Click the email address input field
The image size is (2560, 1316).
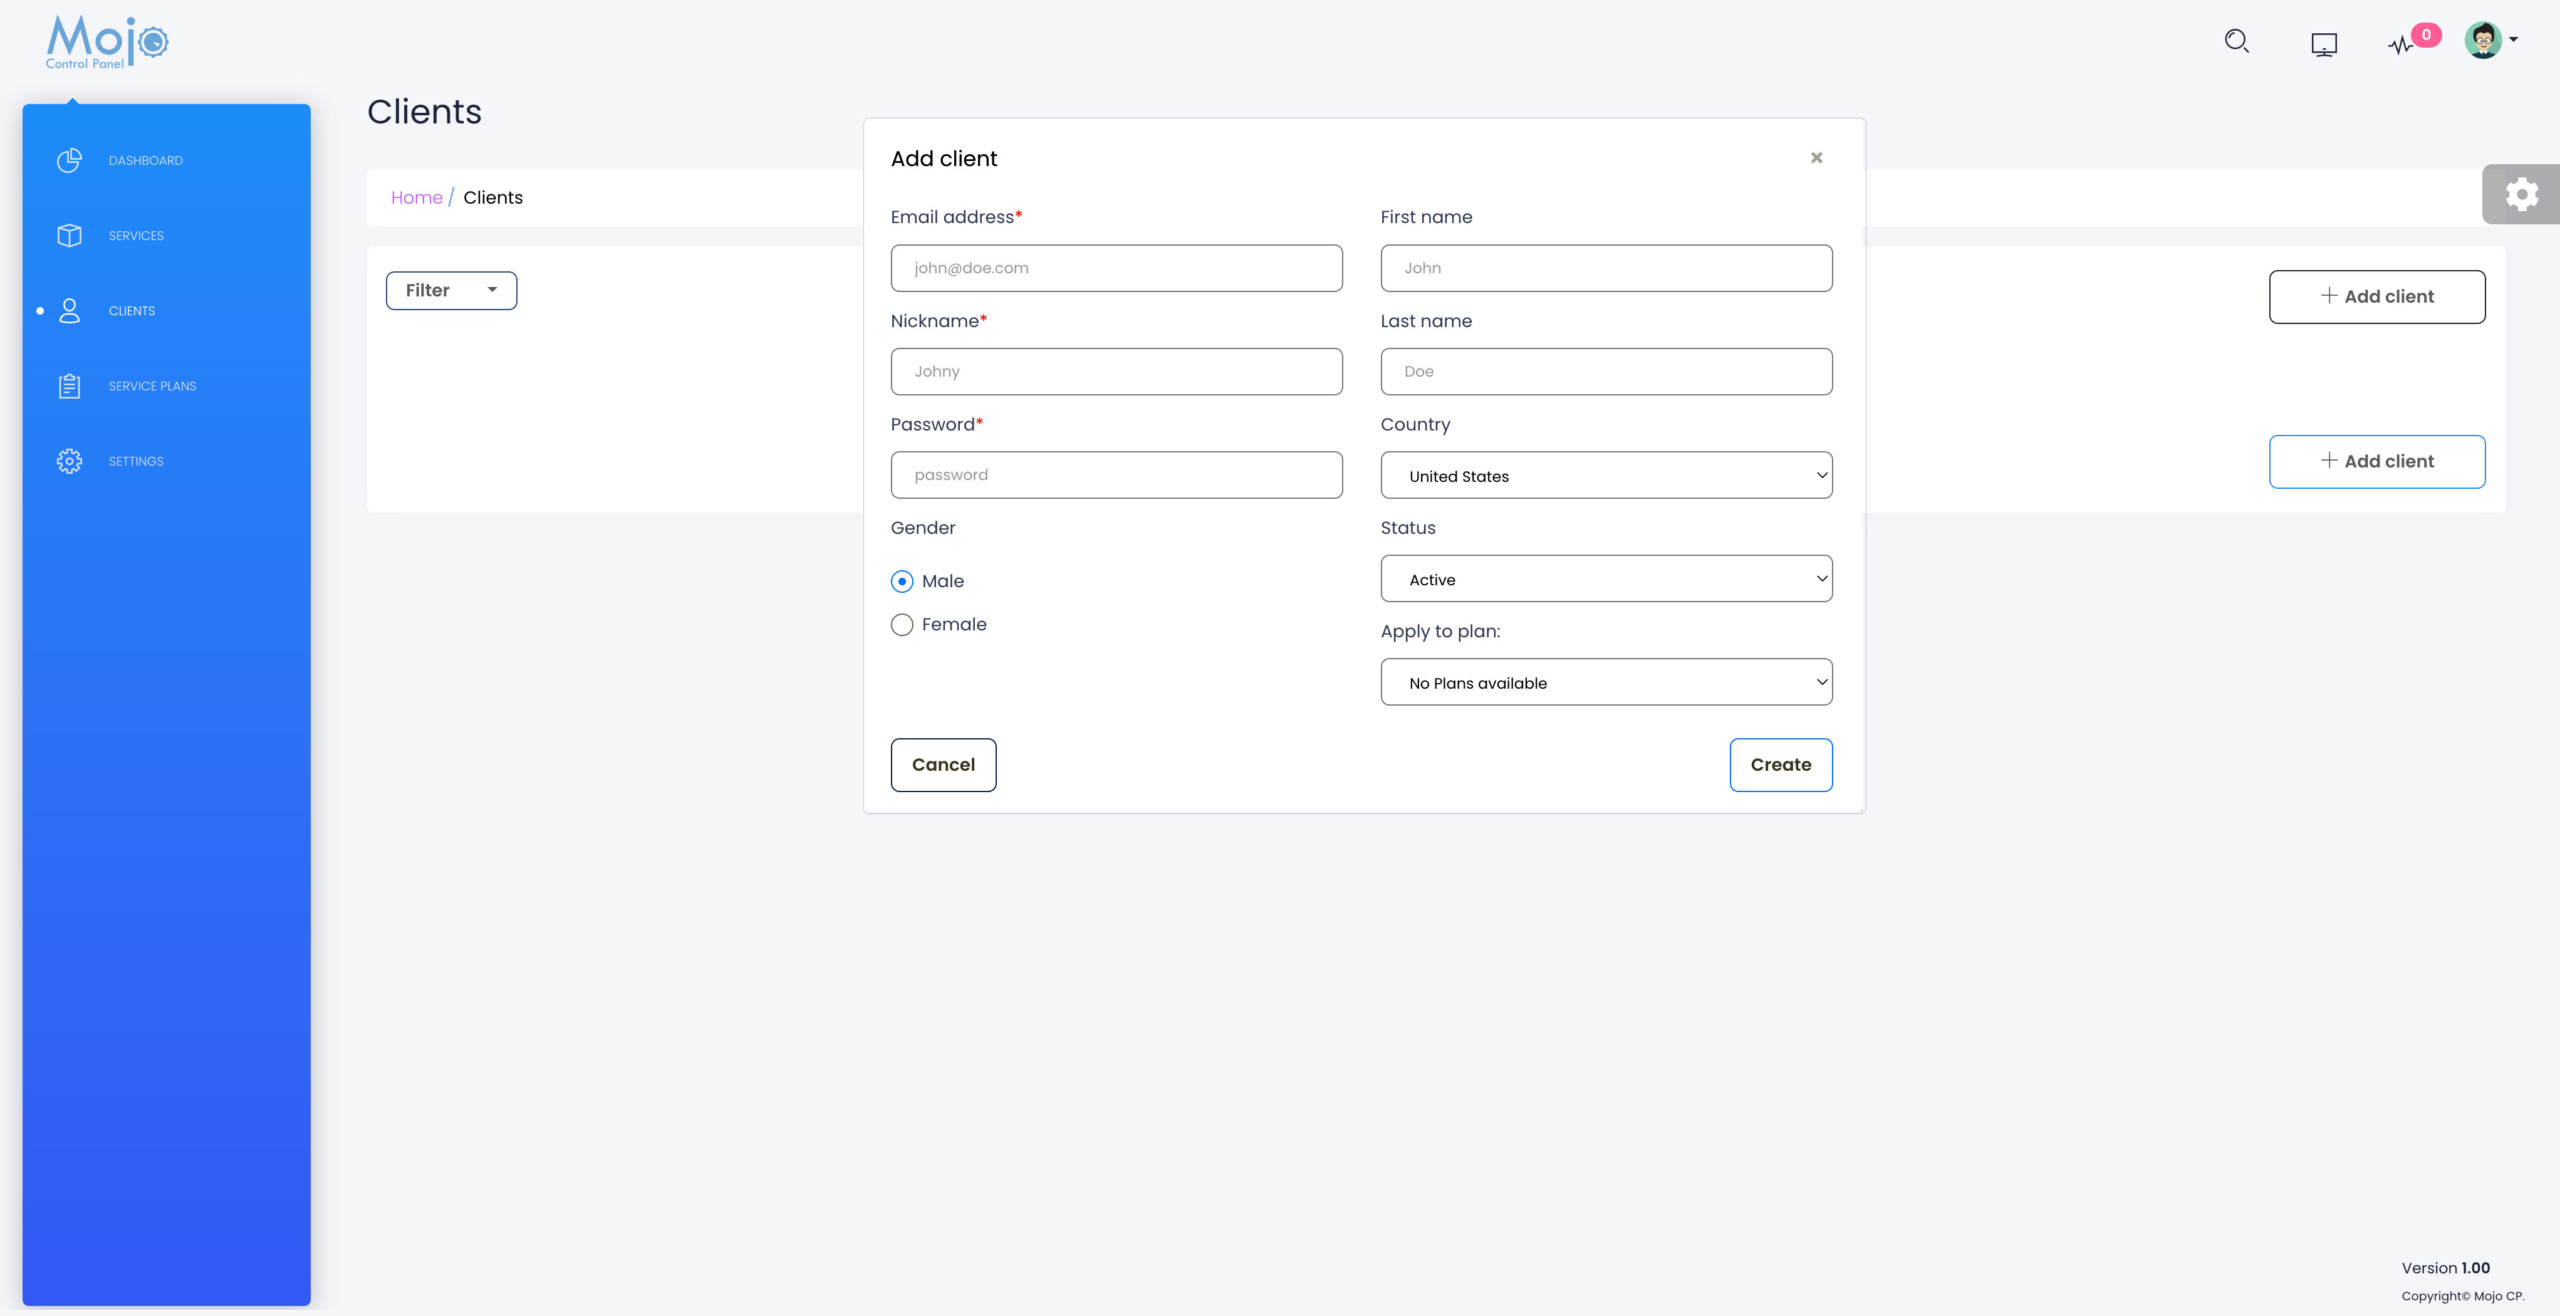tap(1116, 268)
